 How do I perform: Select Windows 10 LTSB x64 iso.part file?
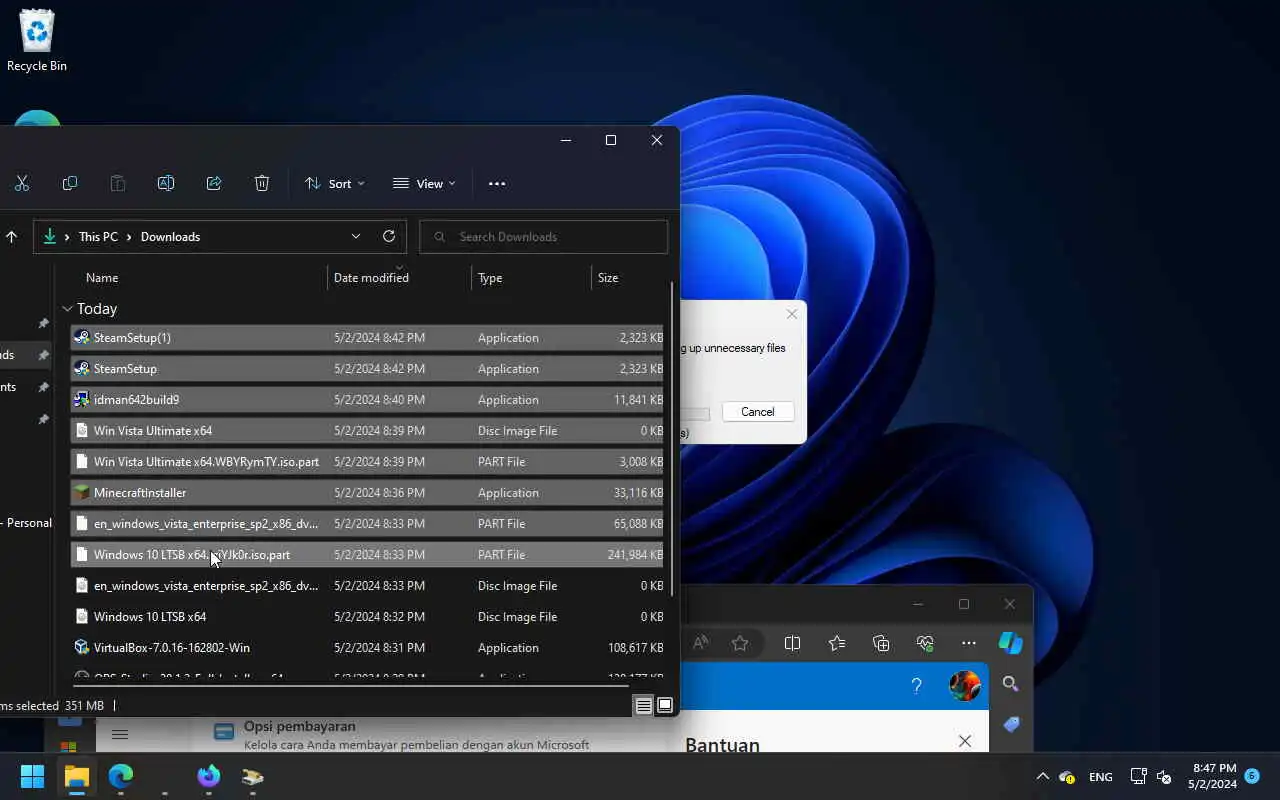click(367, 555)
